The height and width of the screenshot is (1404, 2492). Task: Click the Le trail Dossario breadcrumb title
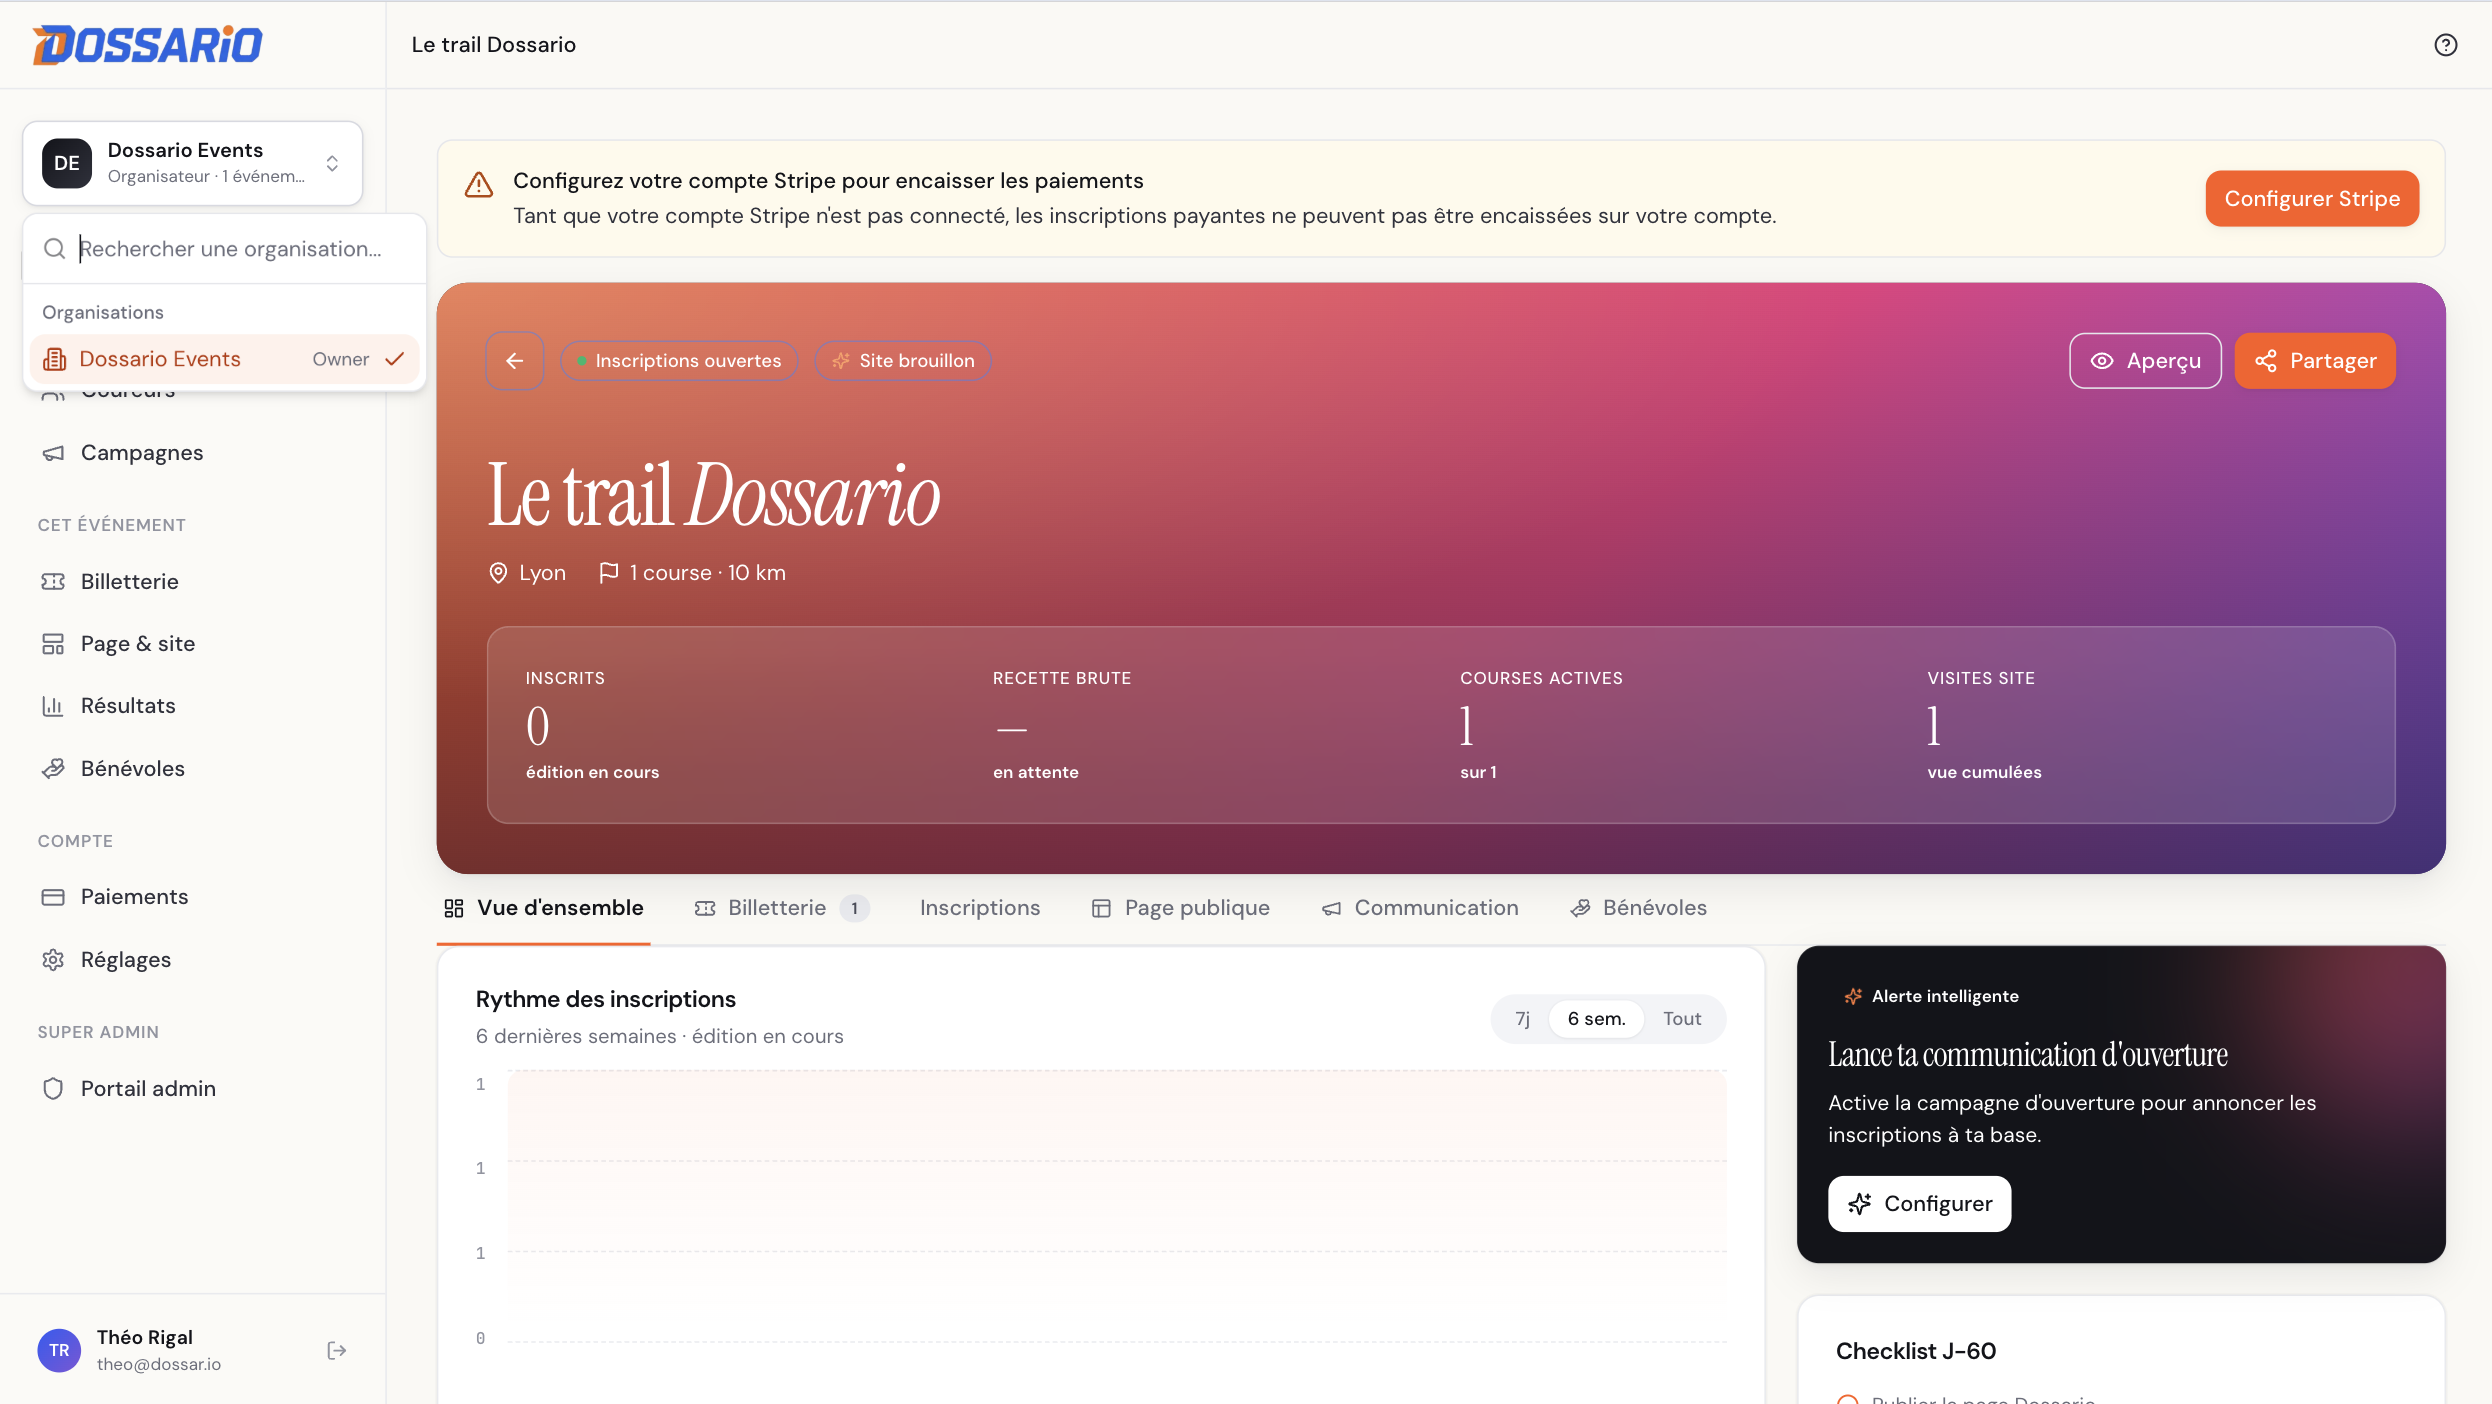tap(494, 45)
